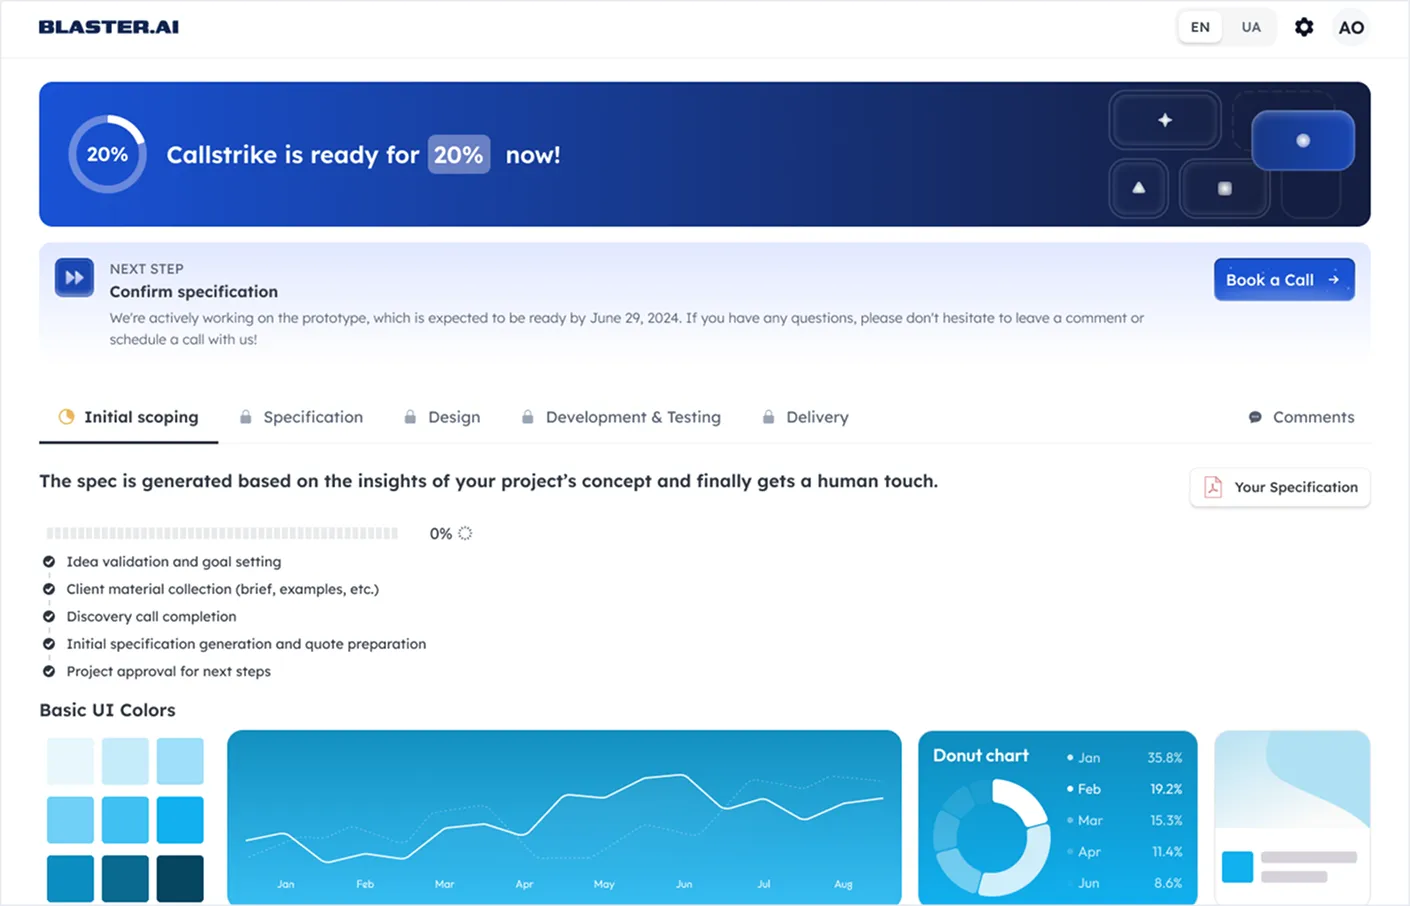Click the glowing circle tile in banner
This screenshot has width=1410, height=906.
pos(1302,141)
